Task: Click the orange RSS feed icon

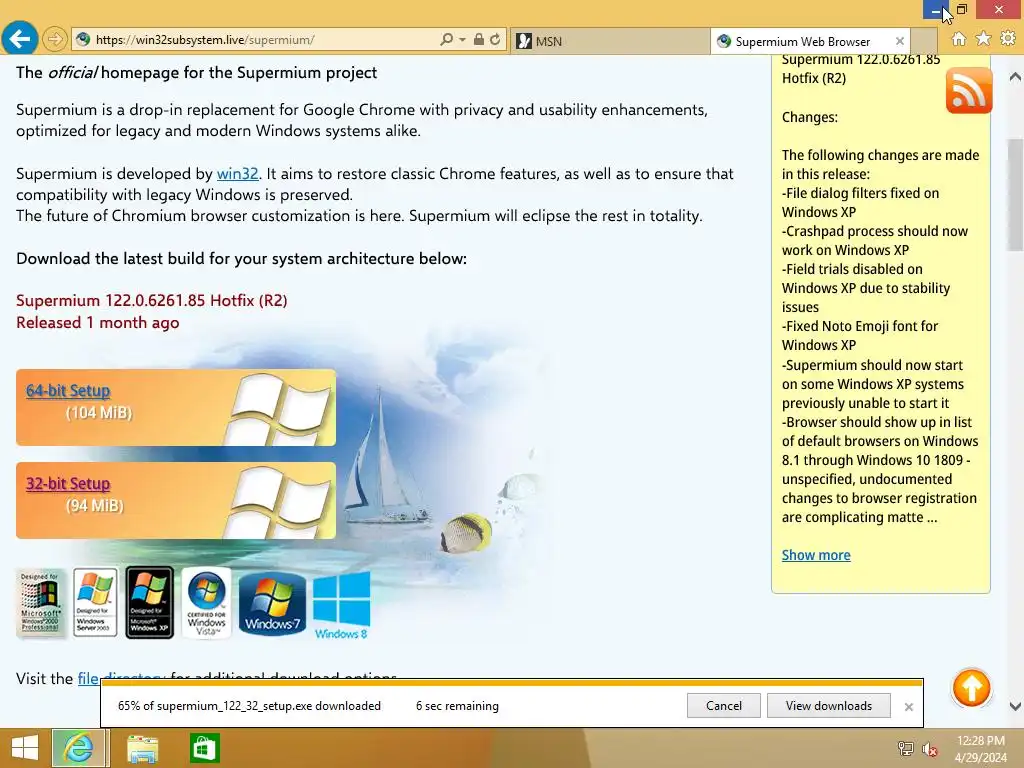Action: 968,90
